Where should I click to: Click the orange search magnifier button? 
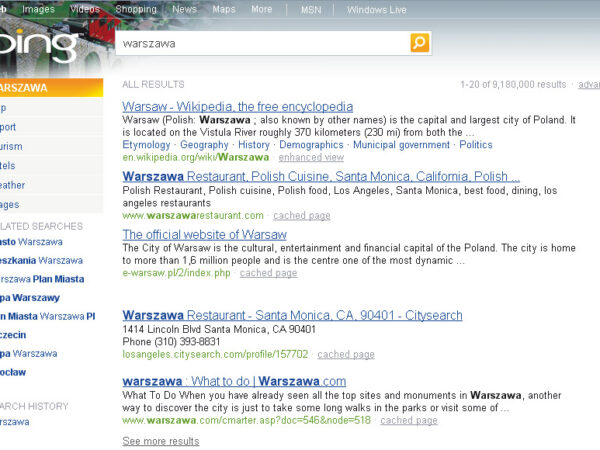420,43
